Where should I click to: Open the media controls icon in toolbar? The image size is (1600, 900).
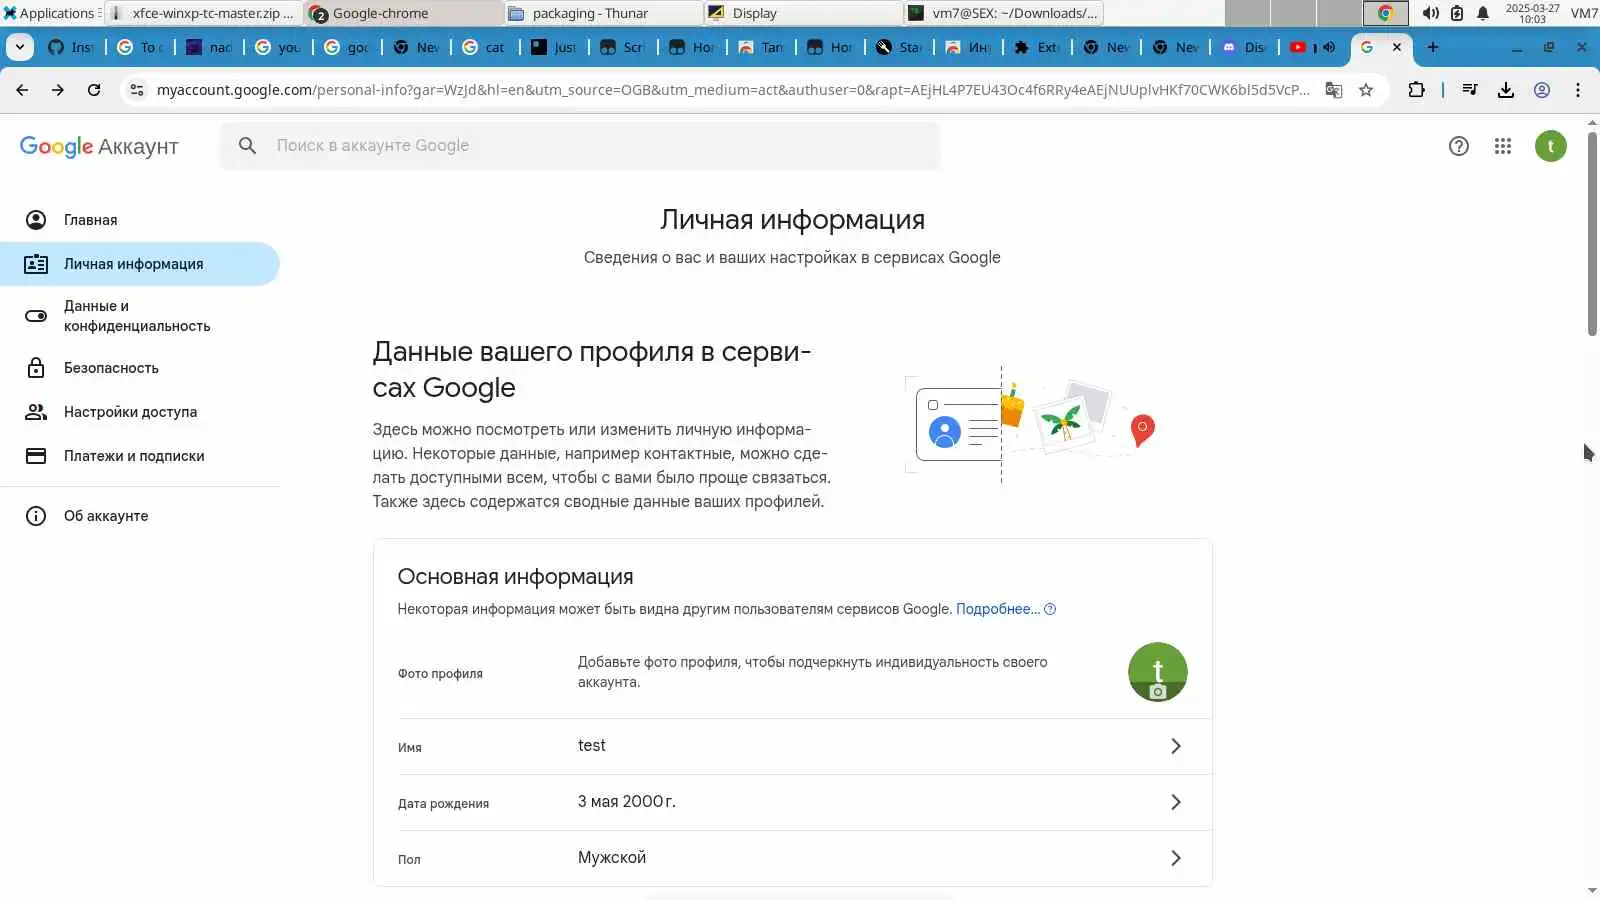(x=1470, y=90)
